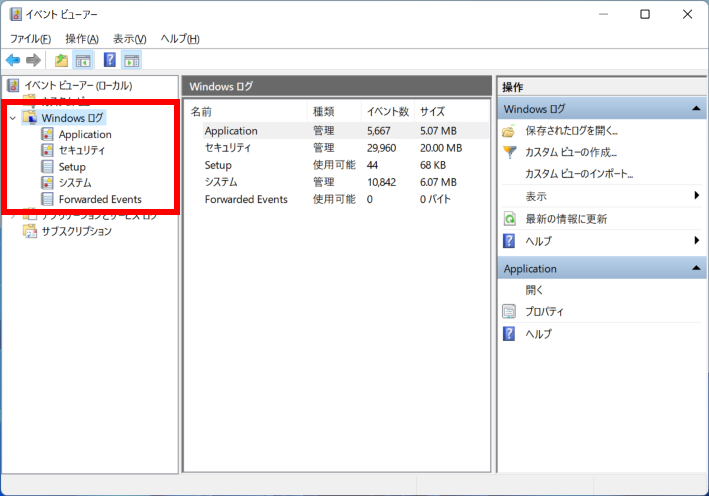Click the funnel icon beside カスタム ビューの作成
Viewport: 709px width, 496px height.
tap(510, 152)
